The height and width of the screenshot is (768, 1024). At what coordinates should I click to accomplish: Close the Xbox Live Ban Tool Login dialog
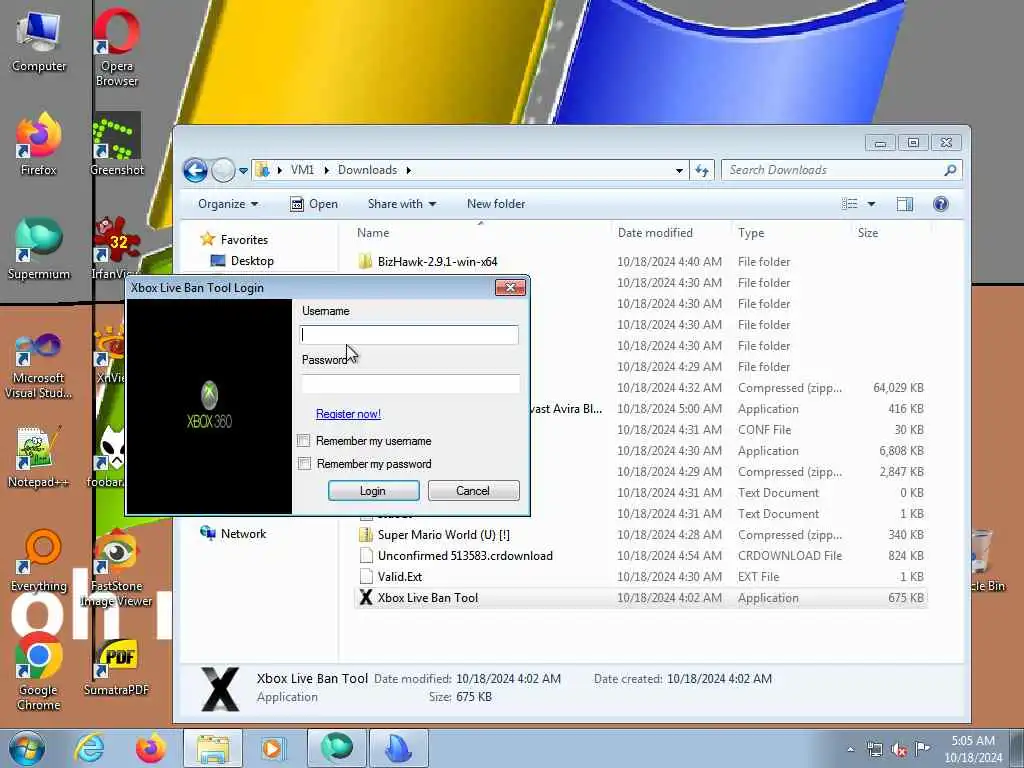pyautogui.click(x=510, y=287)
